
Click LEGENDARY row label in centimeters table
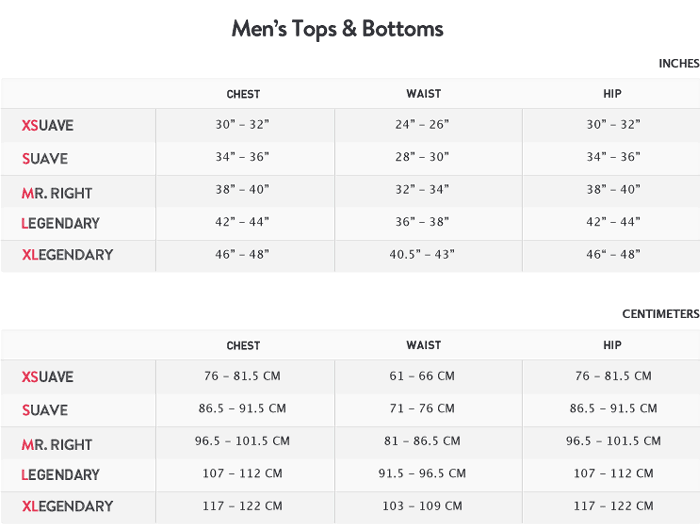(x=60, y=474)
